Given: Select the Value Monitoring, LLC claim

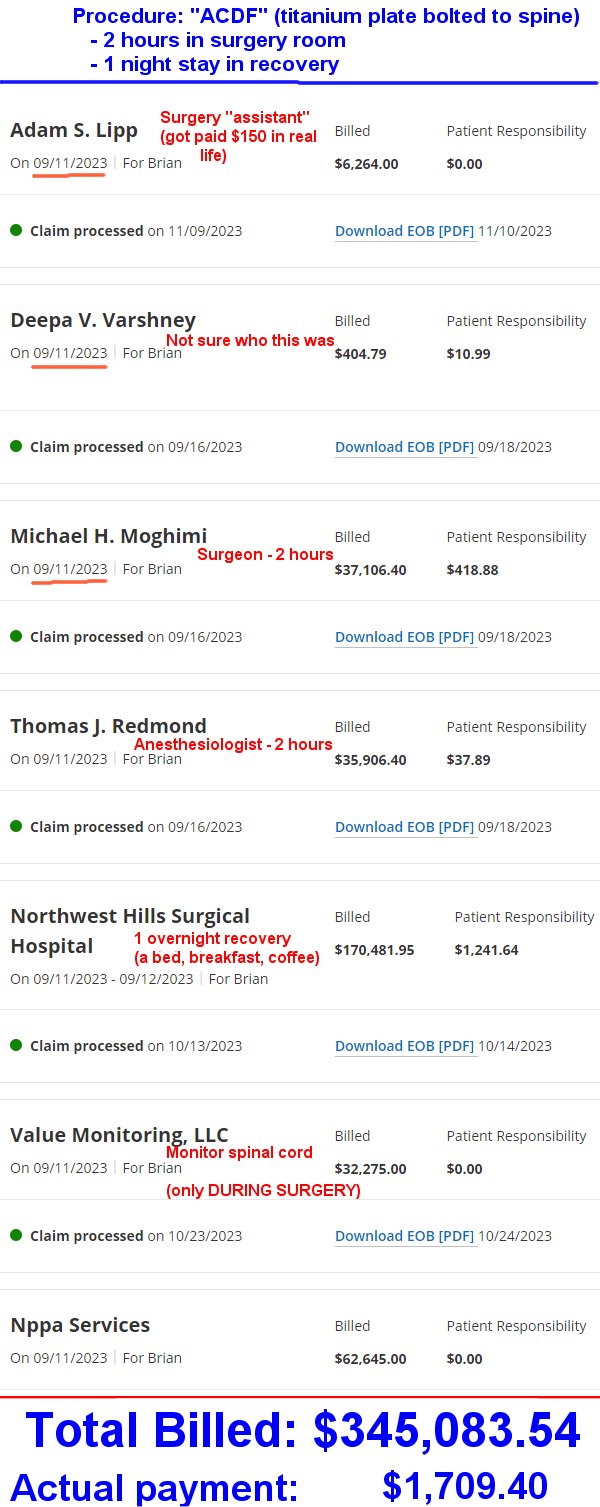Looking at the screenshot, I should (119, 1135).
